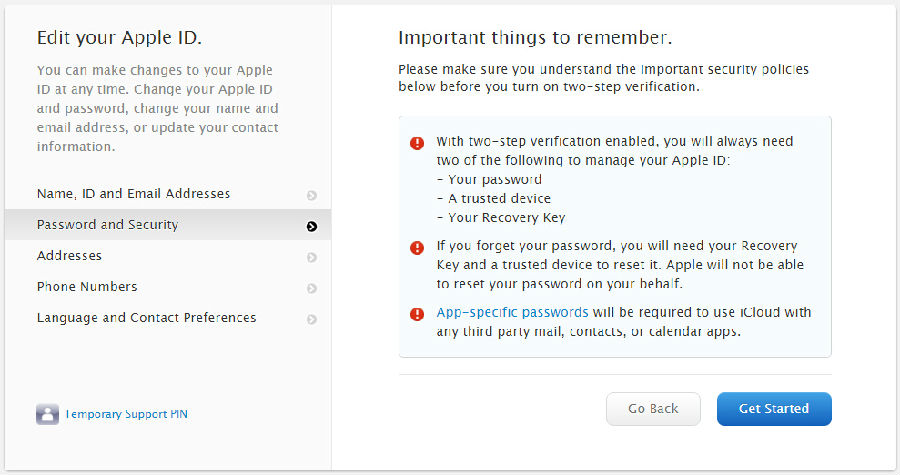
Task: Click the Get Started button
Action: pyautogui.click(x=774, y=409)
